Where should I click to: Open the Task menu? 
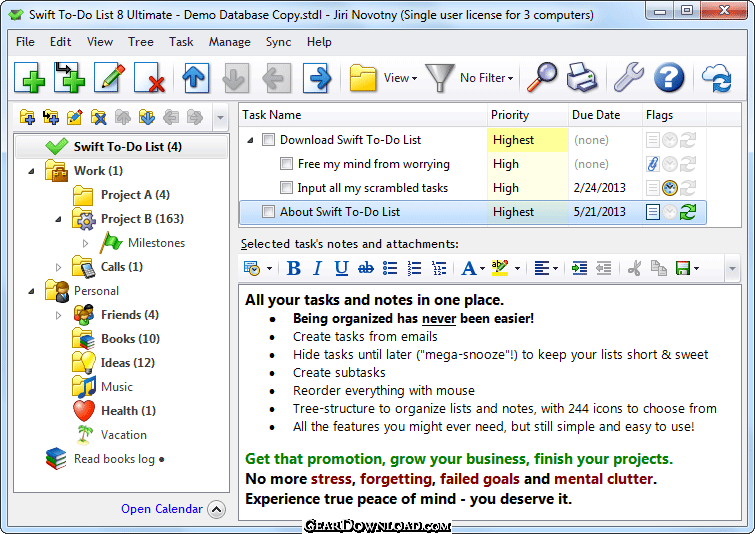coord(181,42)
